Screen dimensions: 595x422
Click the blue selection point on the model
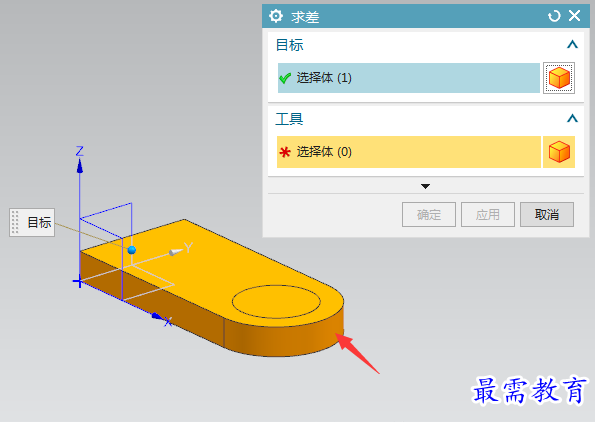tap(132, 250)
